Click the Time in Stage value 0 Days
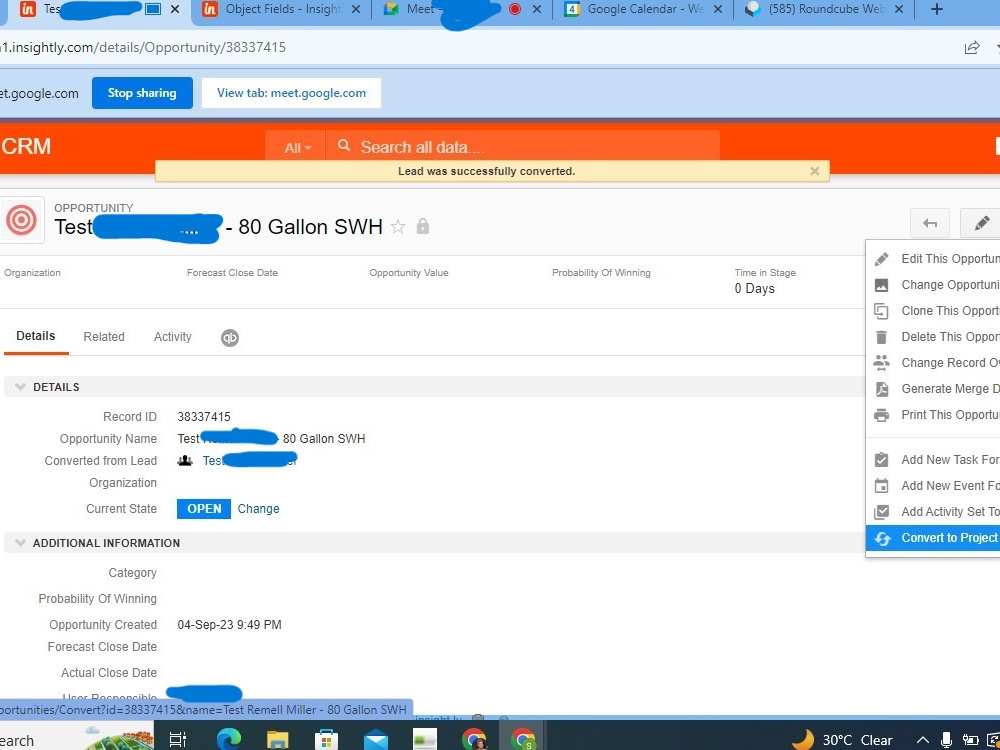This screenshot has width=1000, height=750. point(754,289)
